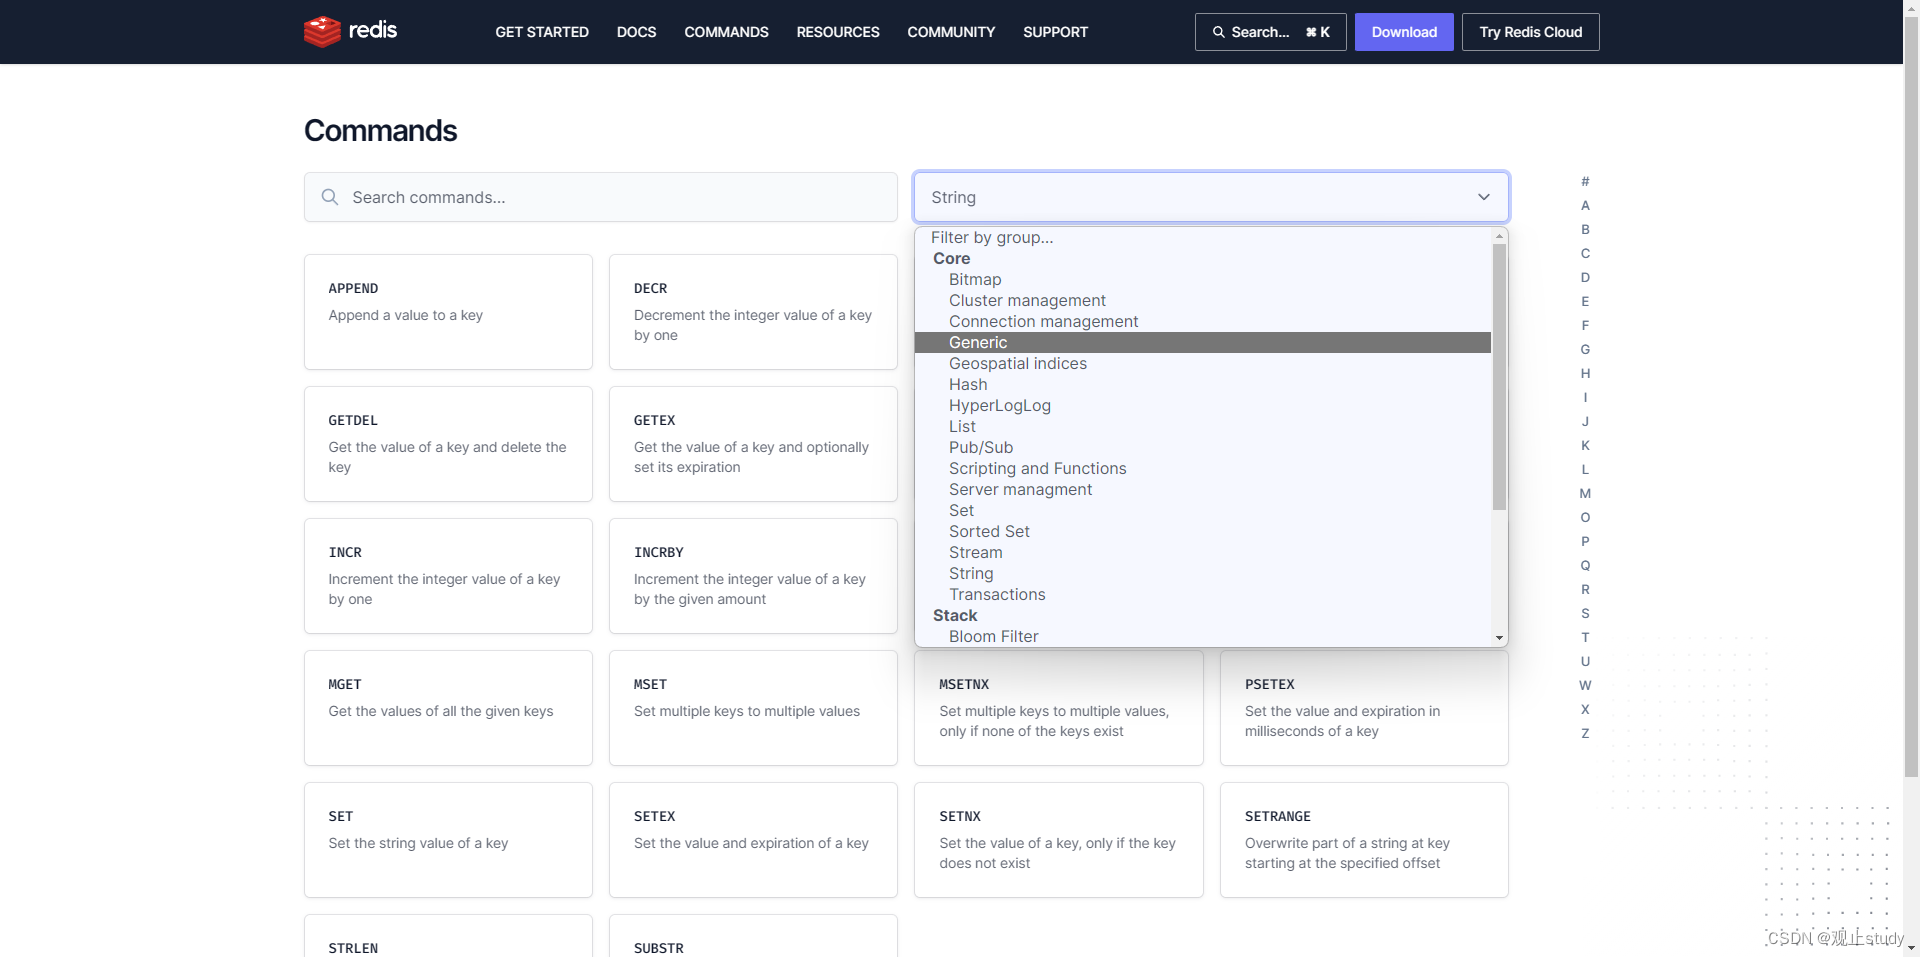
Task: Select the highlighted Generic group option
Action: [1203, 342]
